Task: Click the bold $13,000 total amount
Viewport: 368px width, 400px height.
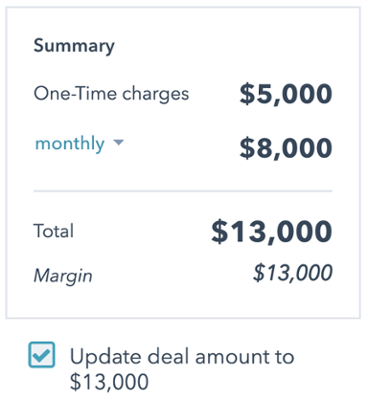Action: click(x=272, y=231)
